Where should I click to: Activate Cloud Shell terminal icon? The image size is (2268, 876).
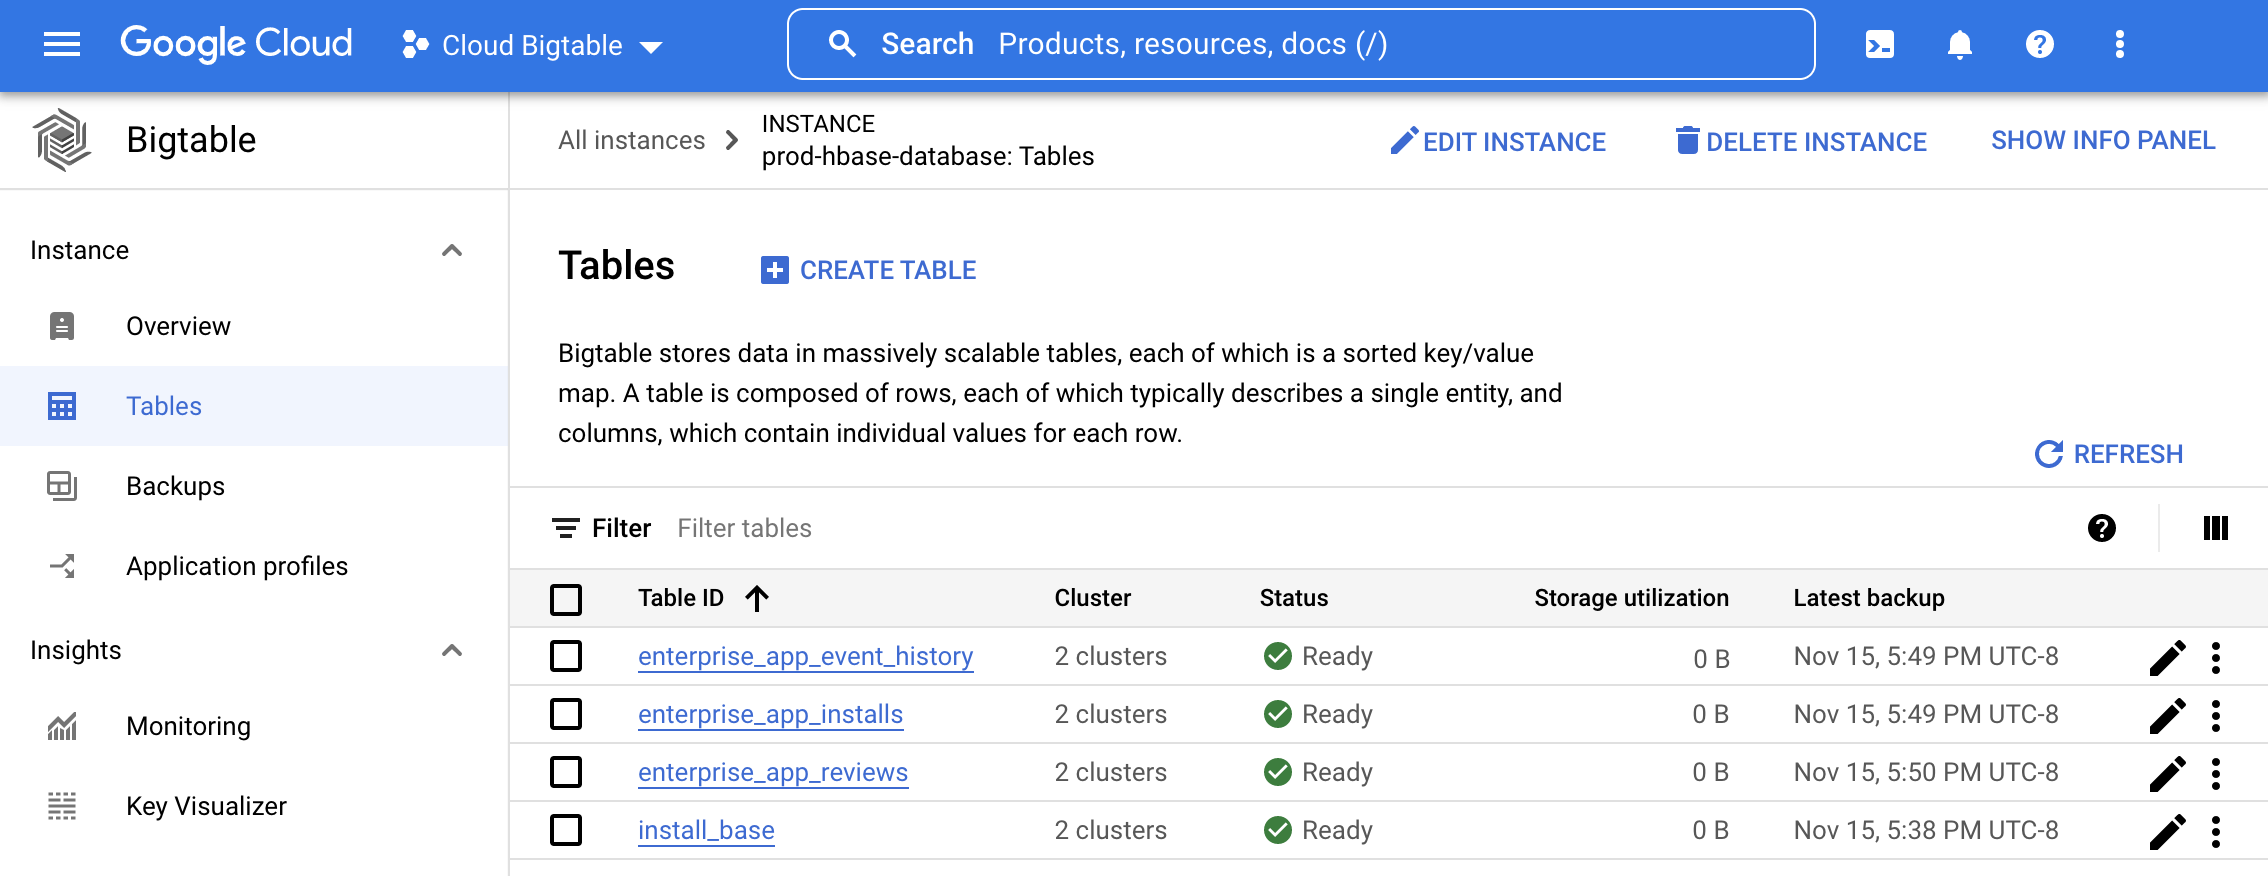coord(1879,44)
